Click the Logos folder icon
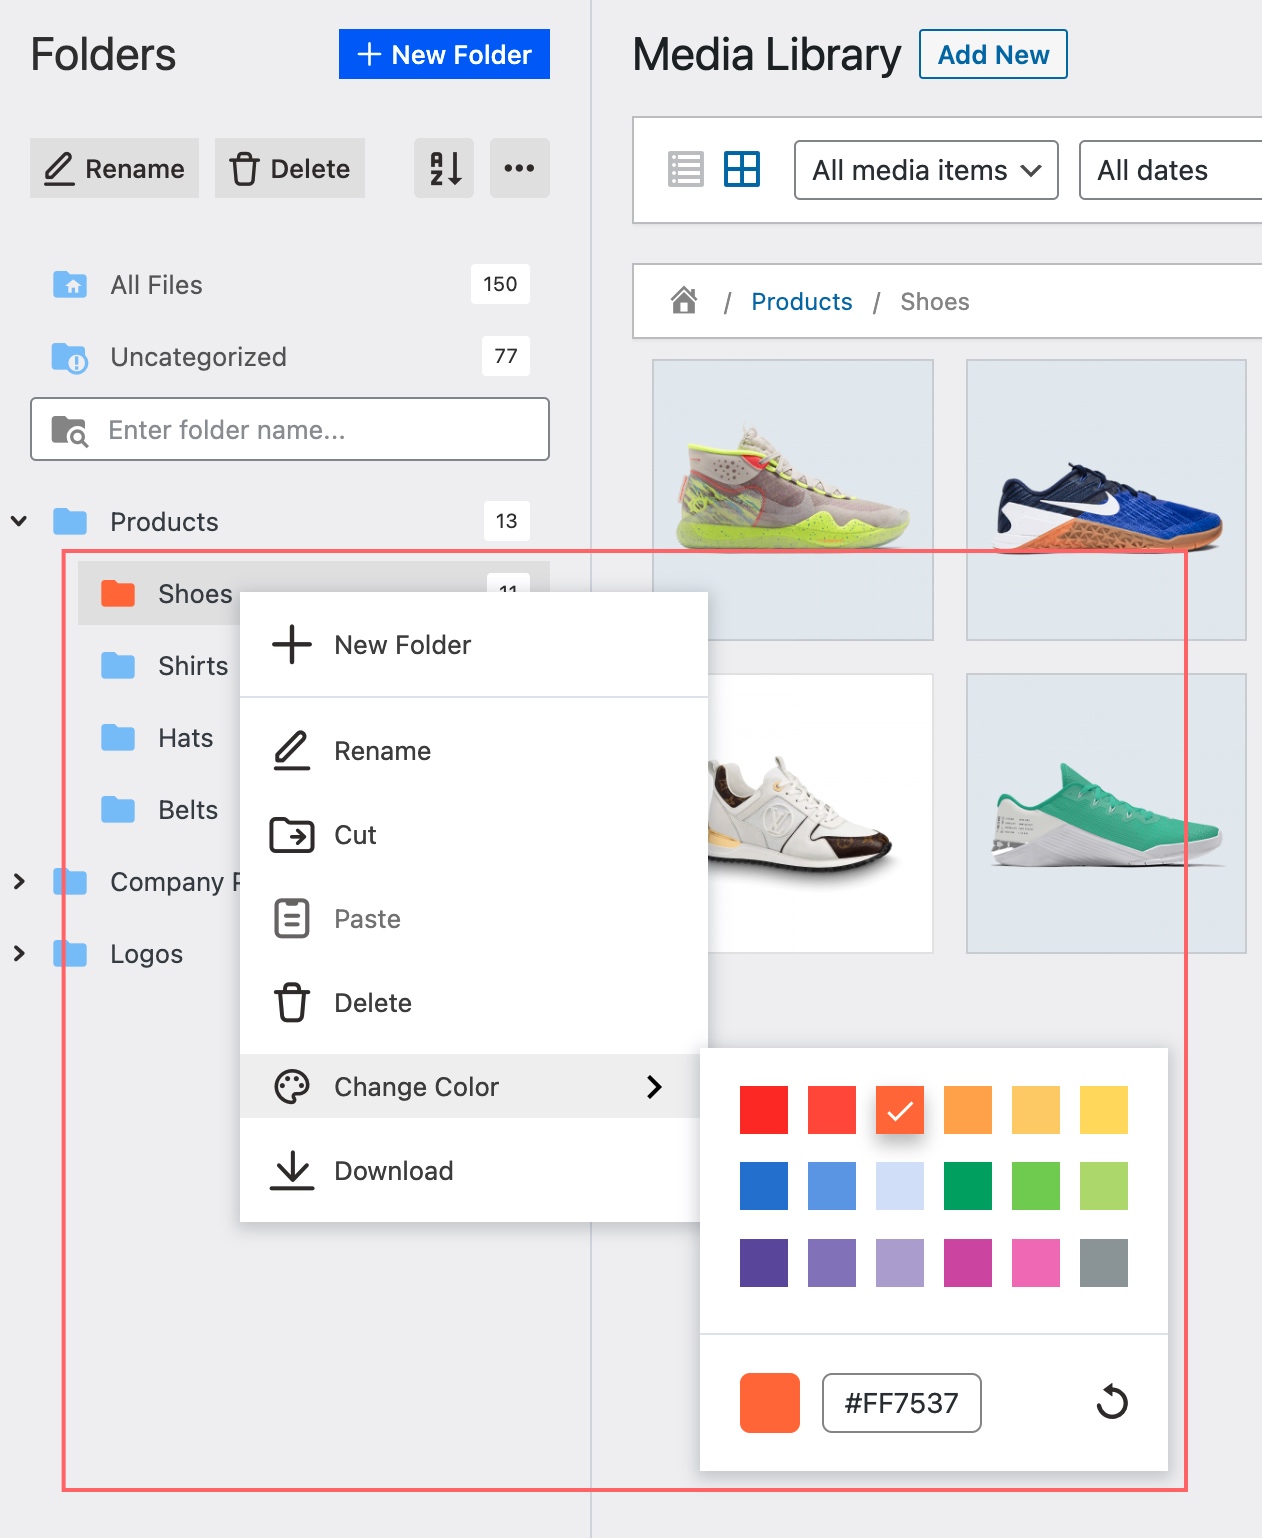 (x=70, y=953)
